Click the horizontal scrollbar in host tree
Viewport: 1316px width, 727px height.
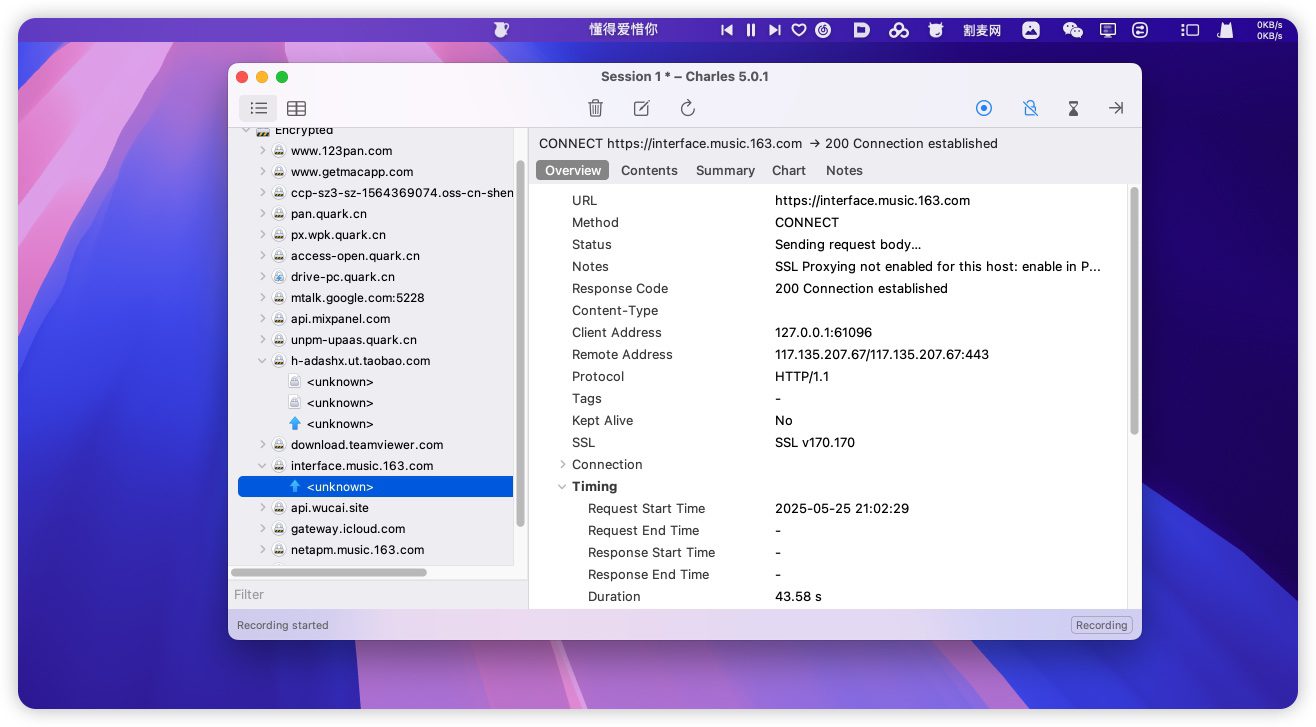[329, 573]
